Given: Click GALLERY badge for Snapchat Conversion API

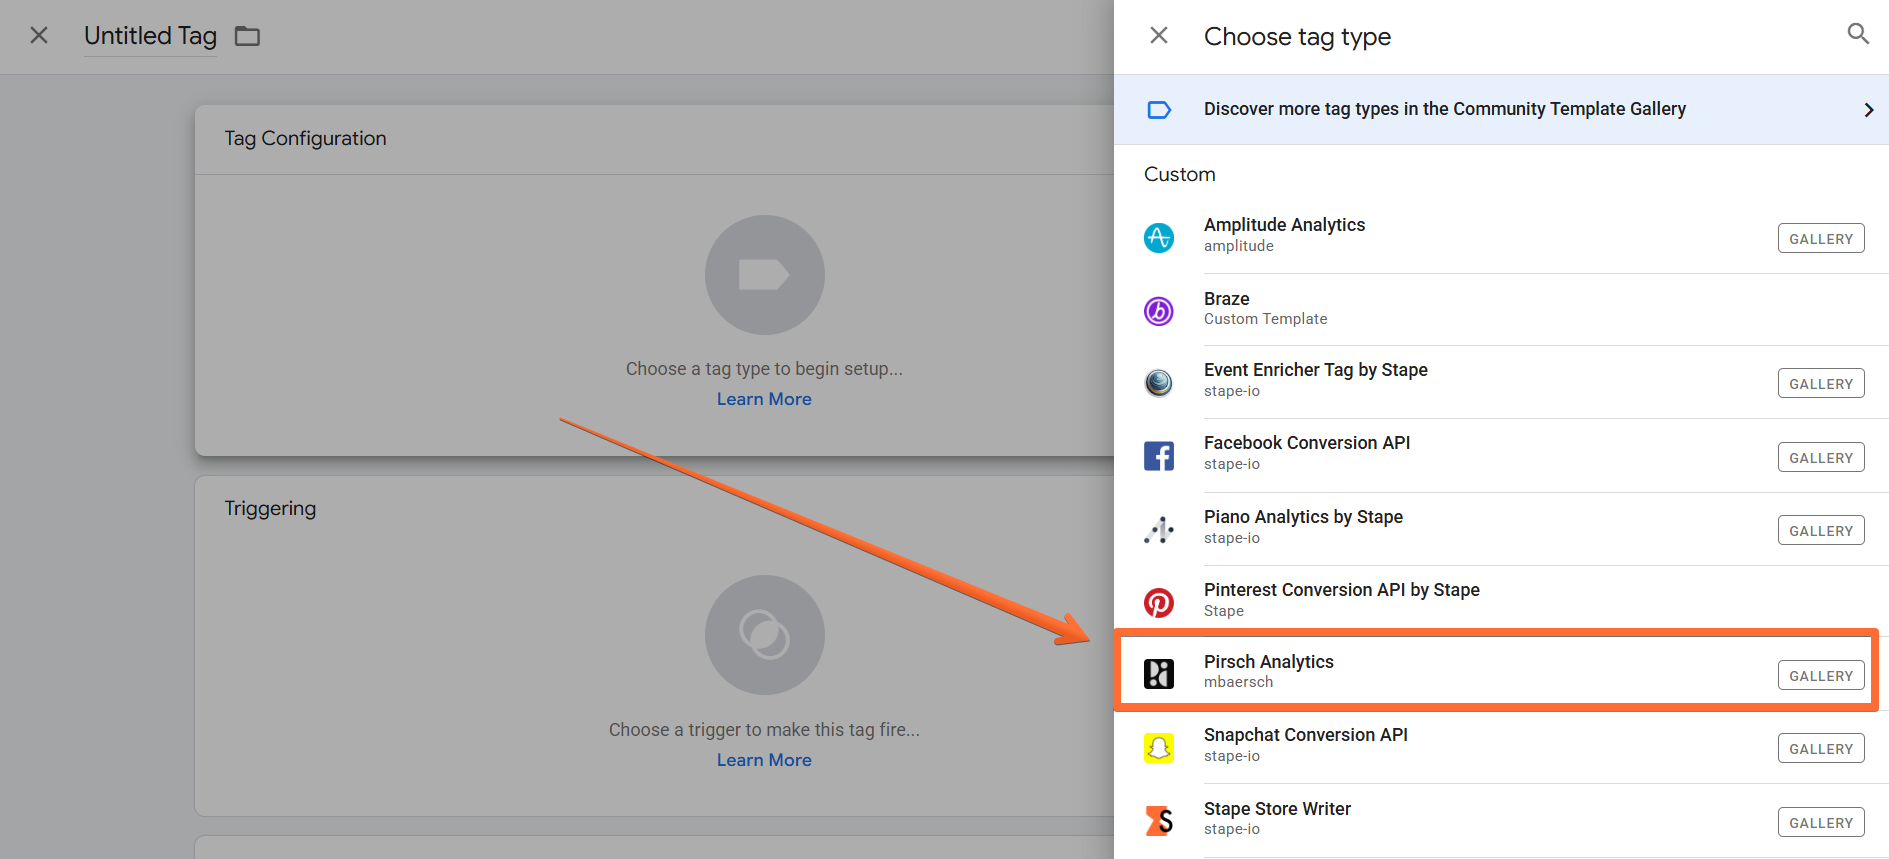Looking at the screenshot, I should tap(1820, 749).
